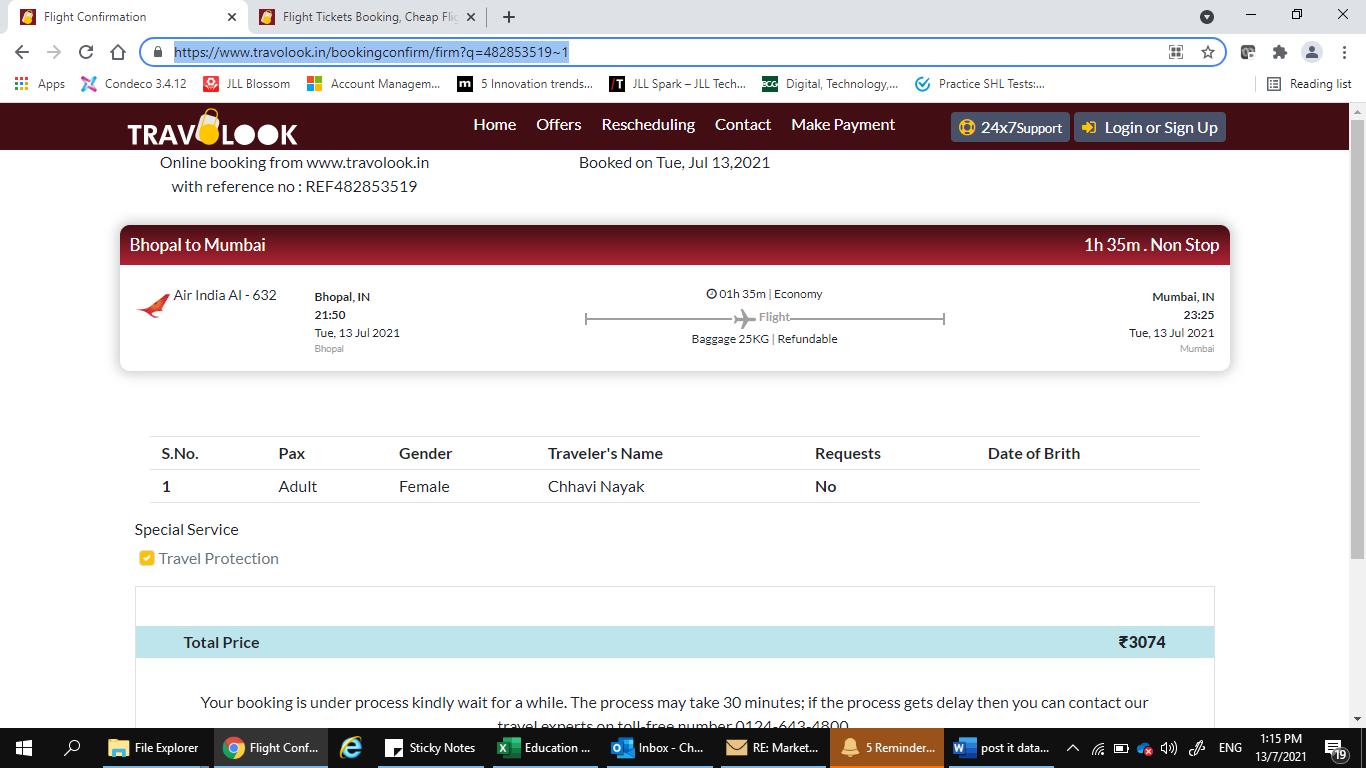This screenshot has width=1366, height=768.
Task: Click the URL address bar field
Action: coord(660,52)
